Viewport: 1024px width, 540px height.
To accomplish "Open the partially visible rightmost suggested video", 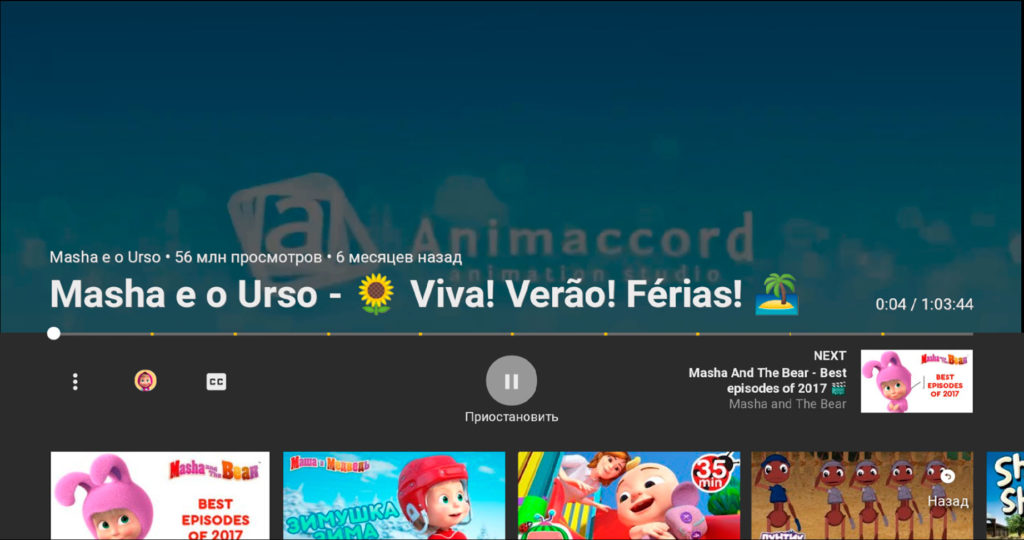I will [1005, 496].
